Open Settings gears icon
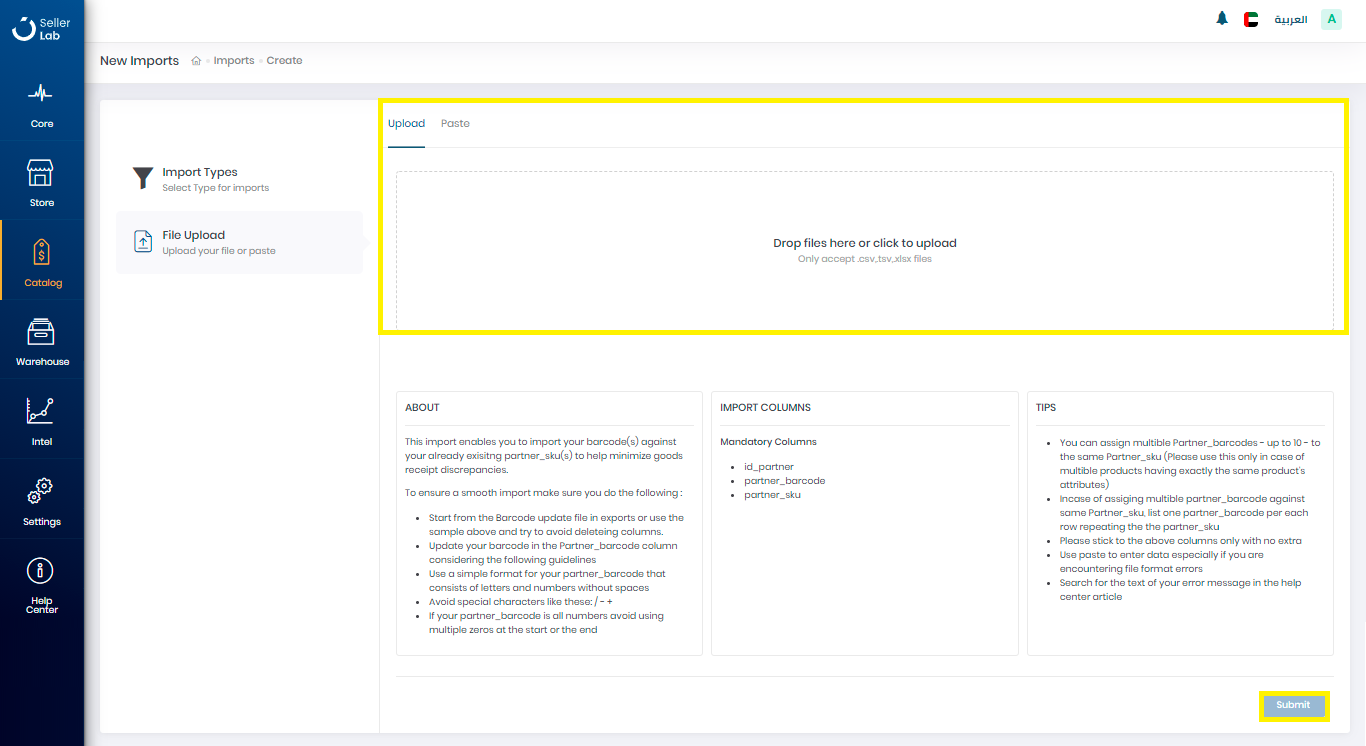The height and width of the screenshot is (746, 1366). (41, 491)
